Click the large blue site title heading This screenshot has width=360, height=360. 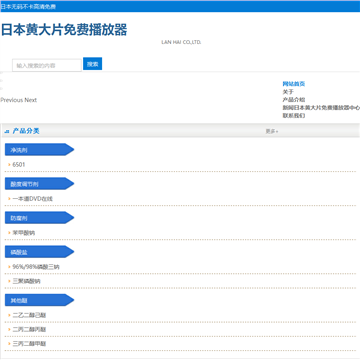point(64,30)
